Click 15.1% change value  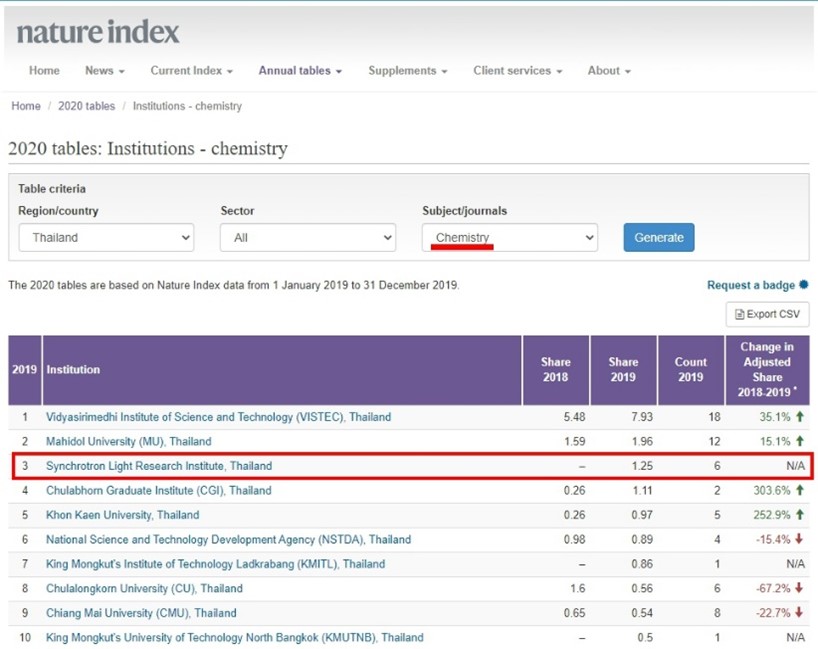pyautogui.click(x=775, y=441)
